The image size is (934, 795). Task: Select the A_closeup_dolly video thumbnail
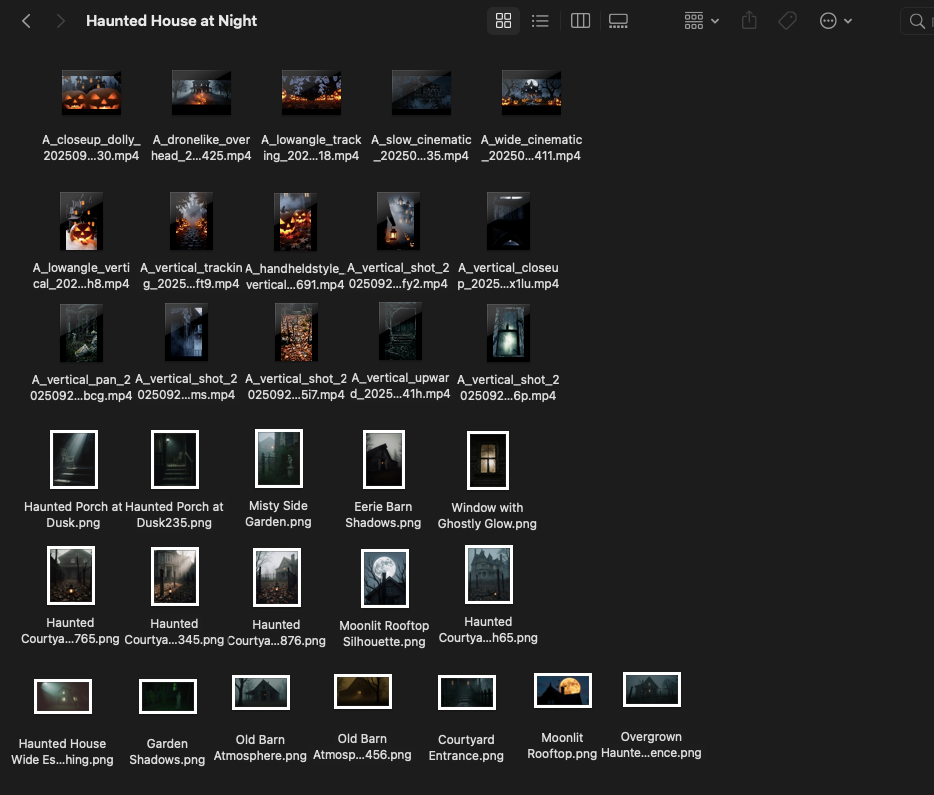pyautogui.click(x=91, y=92)
